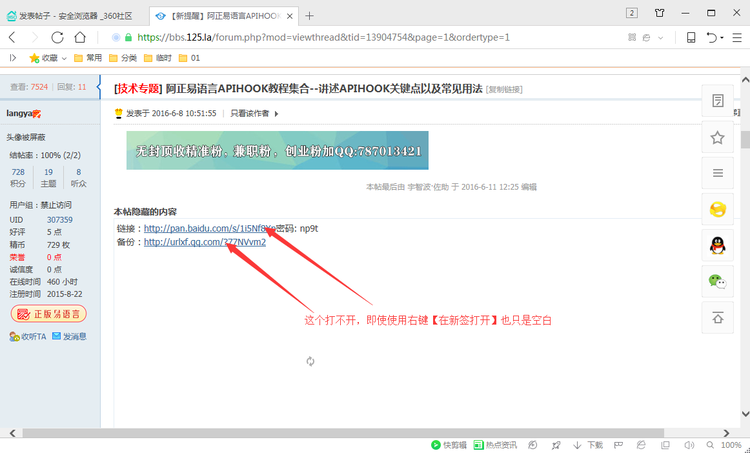Click the QQ penguin icon on right sidebar

tap(717, 245)
